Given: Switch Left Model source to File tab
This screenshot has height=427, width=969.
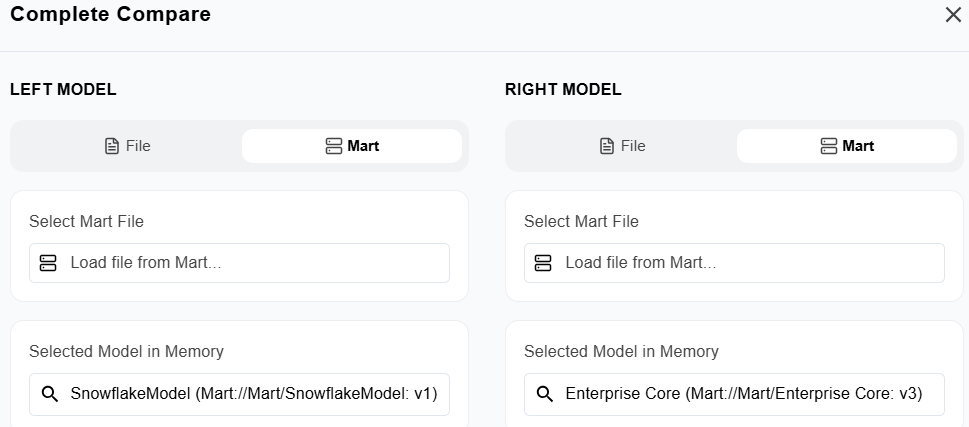Looking at the screenshot, I should click(x=128, y=146).
